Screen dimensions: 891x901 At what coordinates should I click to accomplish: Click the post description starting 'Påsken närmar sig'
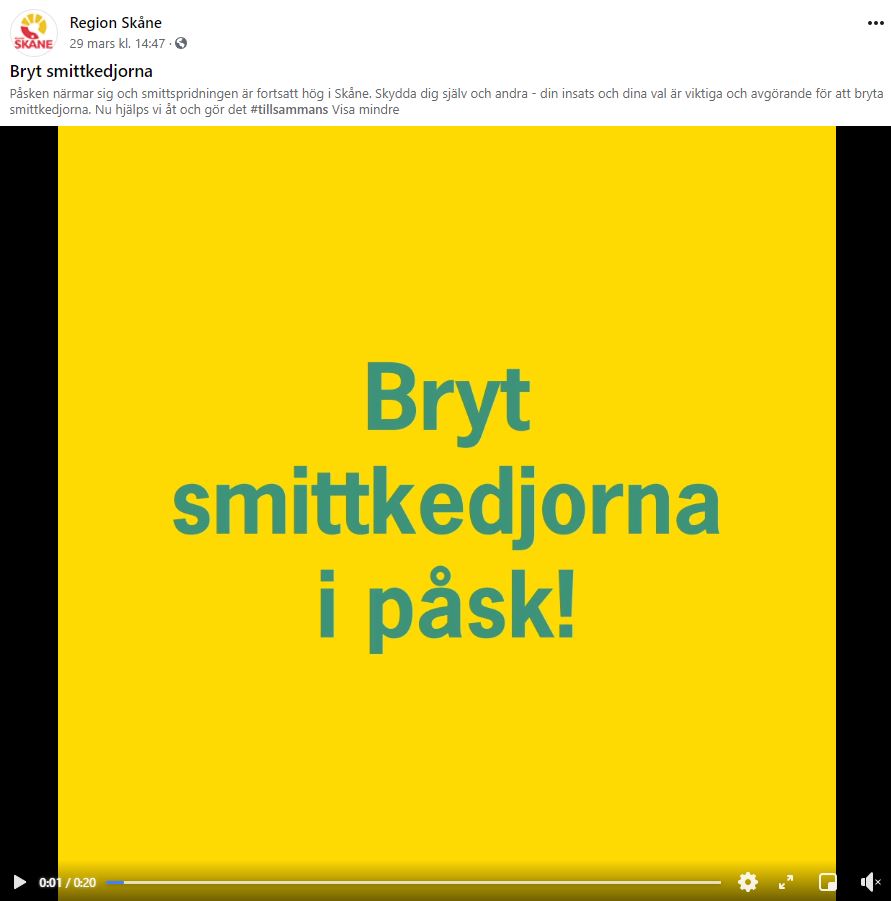point(446,101)
